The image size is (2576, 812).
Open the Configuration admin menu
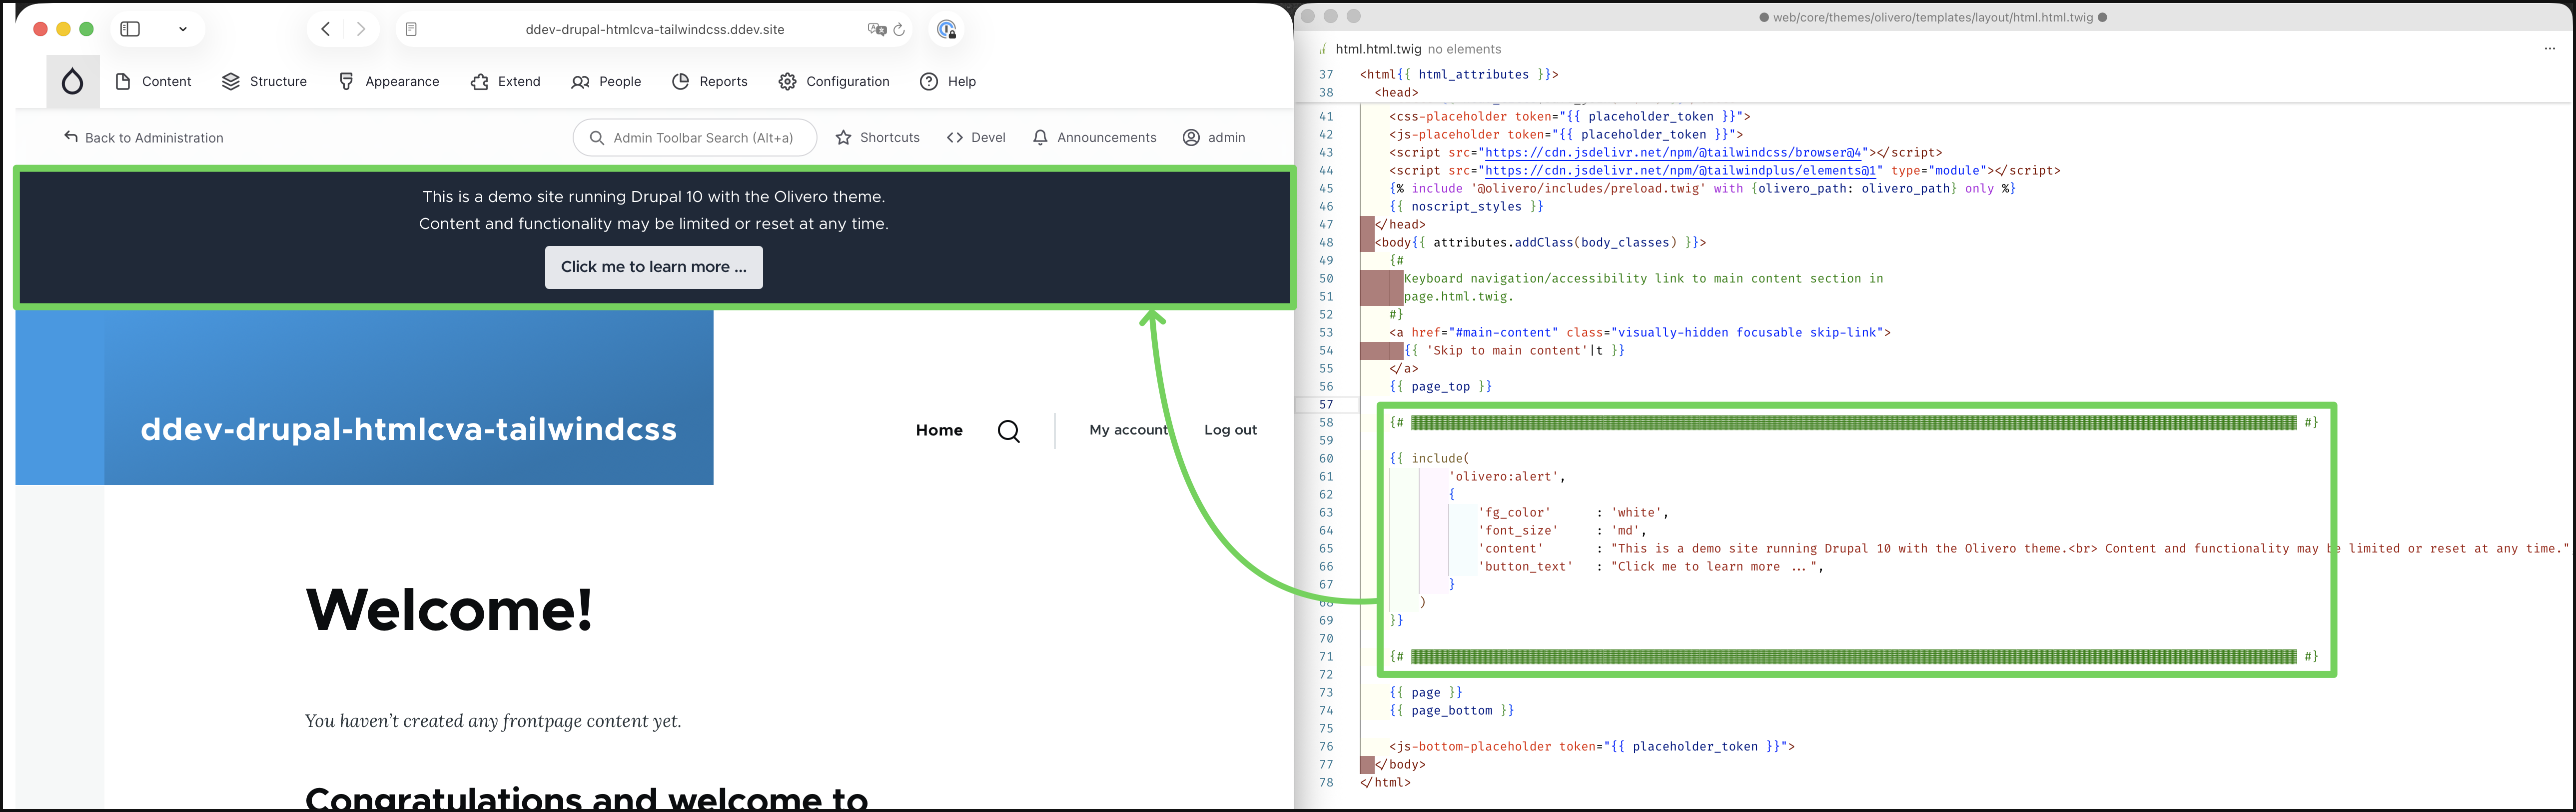tap(834, 82)
